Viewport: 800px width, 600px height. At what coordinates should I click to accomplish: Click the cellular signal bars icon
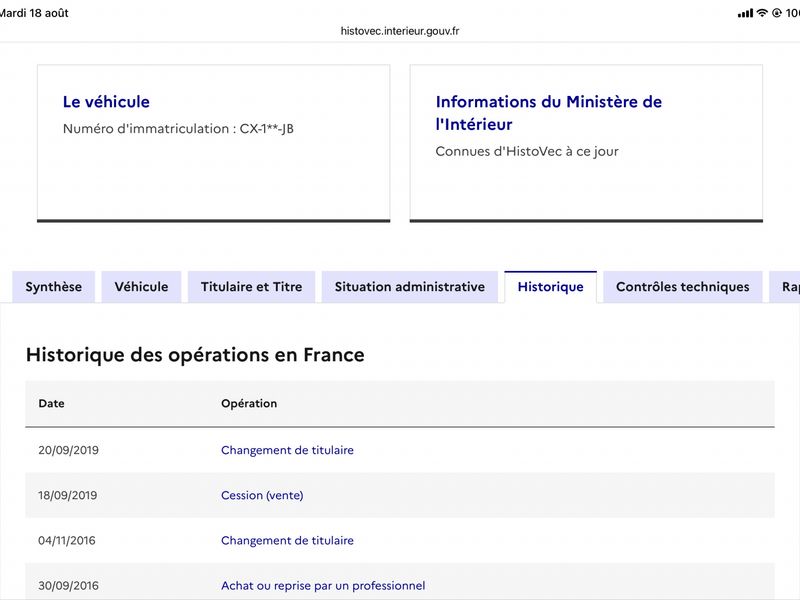pyautogui.click(x=745, y=13)
